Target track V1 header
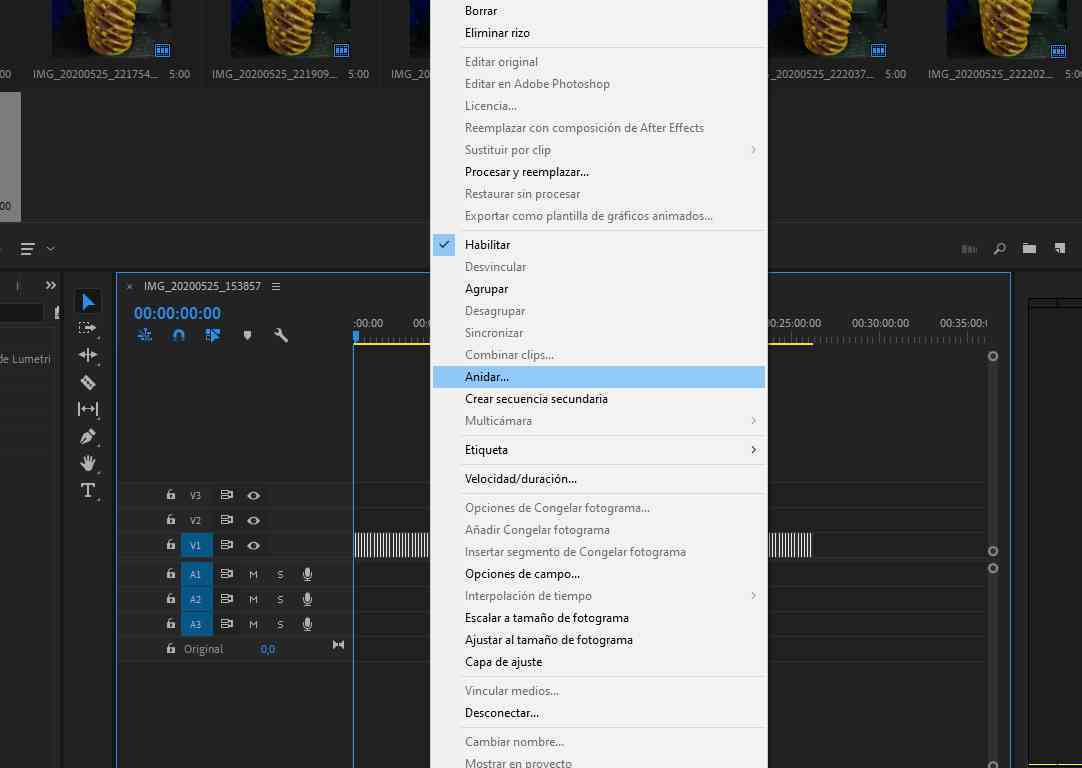This screenshot has height=768, width=1082. click(x=196, y=545)
